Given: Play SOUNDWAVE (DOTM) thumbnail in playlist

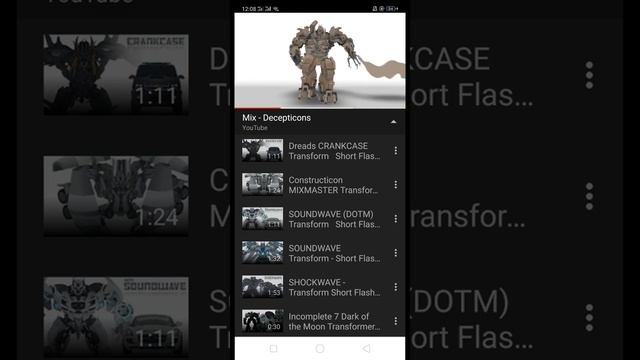Looking at the screenshot, I should 262,218.
